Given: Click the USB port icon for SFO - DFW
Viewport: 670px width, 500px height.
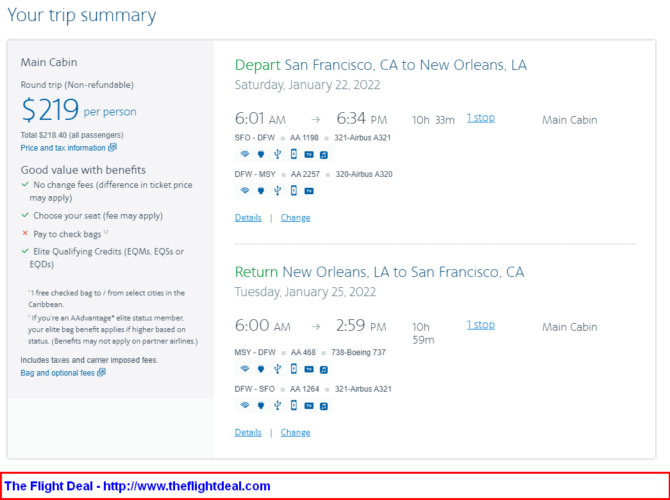Looking at the screenshot, I should (x=277, y=154).
